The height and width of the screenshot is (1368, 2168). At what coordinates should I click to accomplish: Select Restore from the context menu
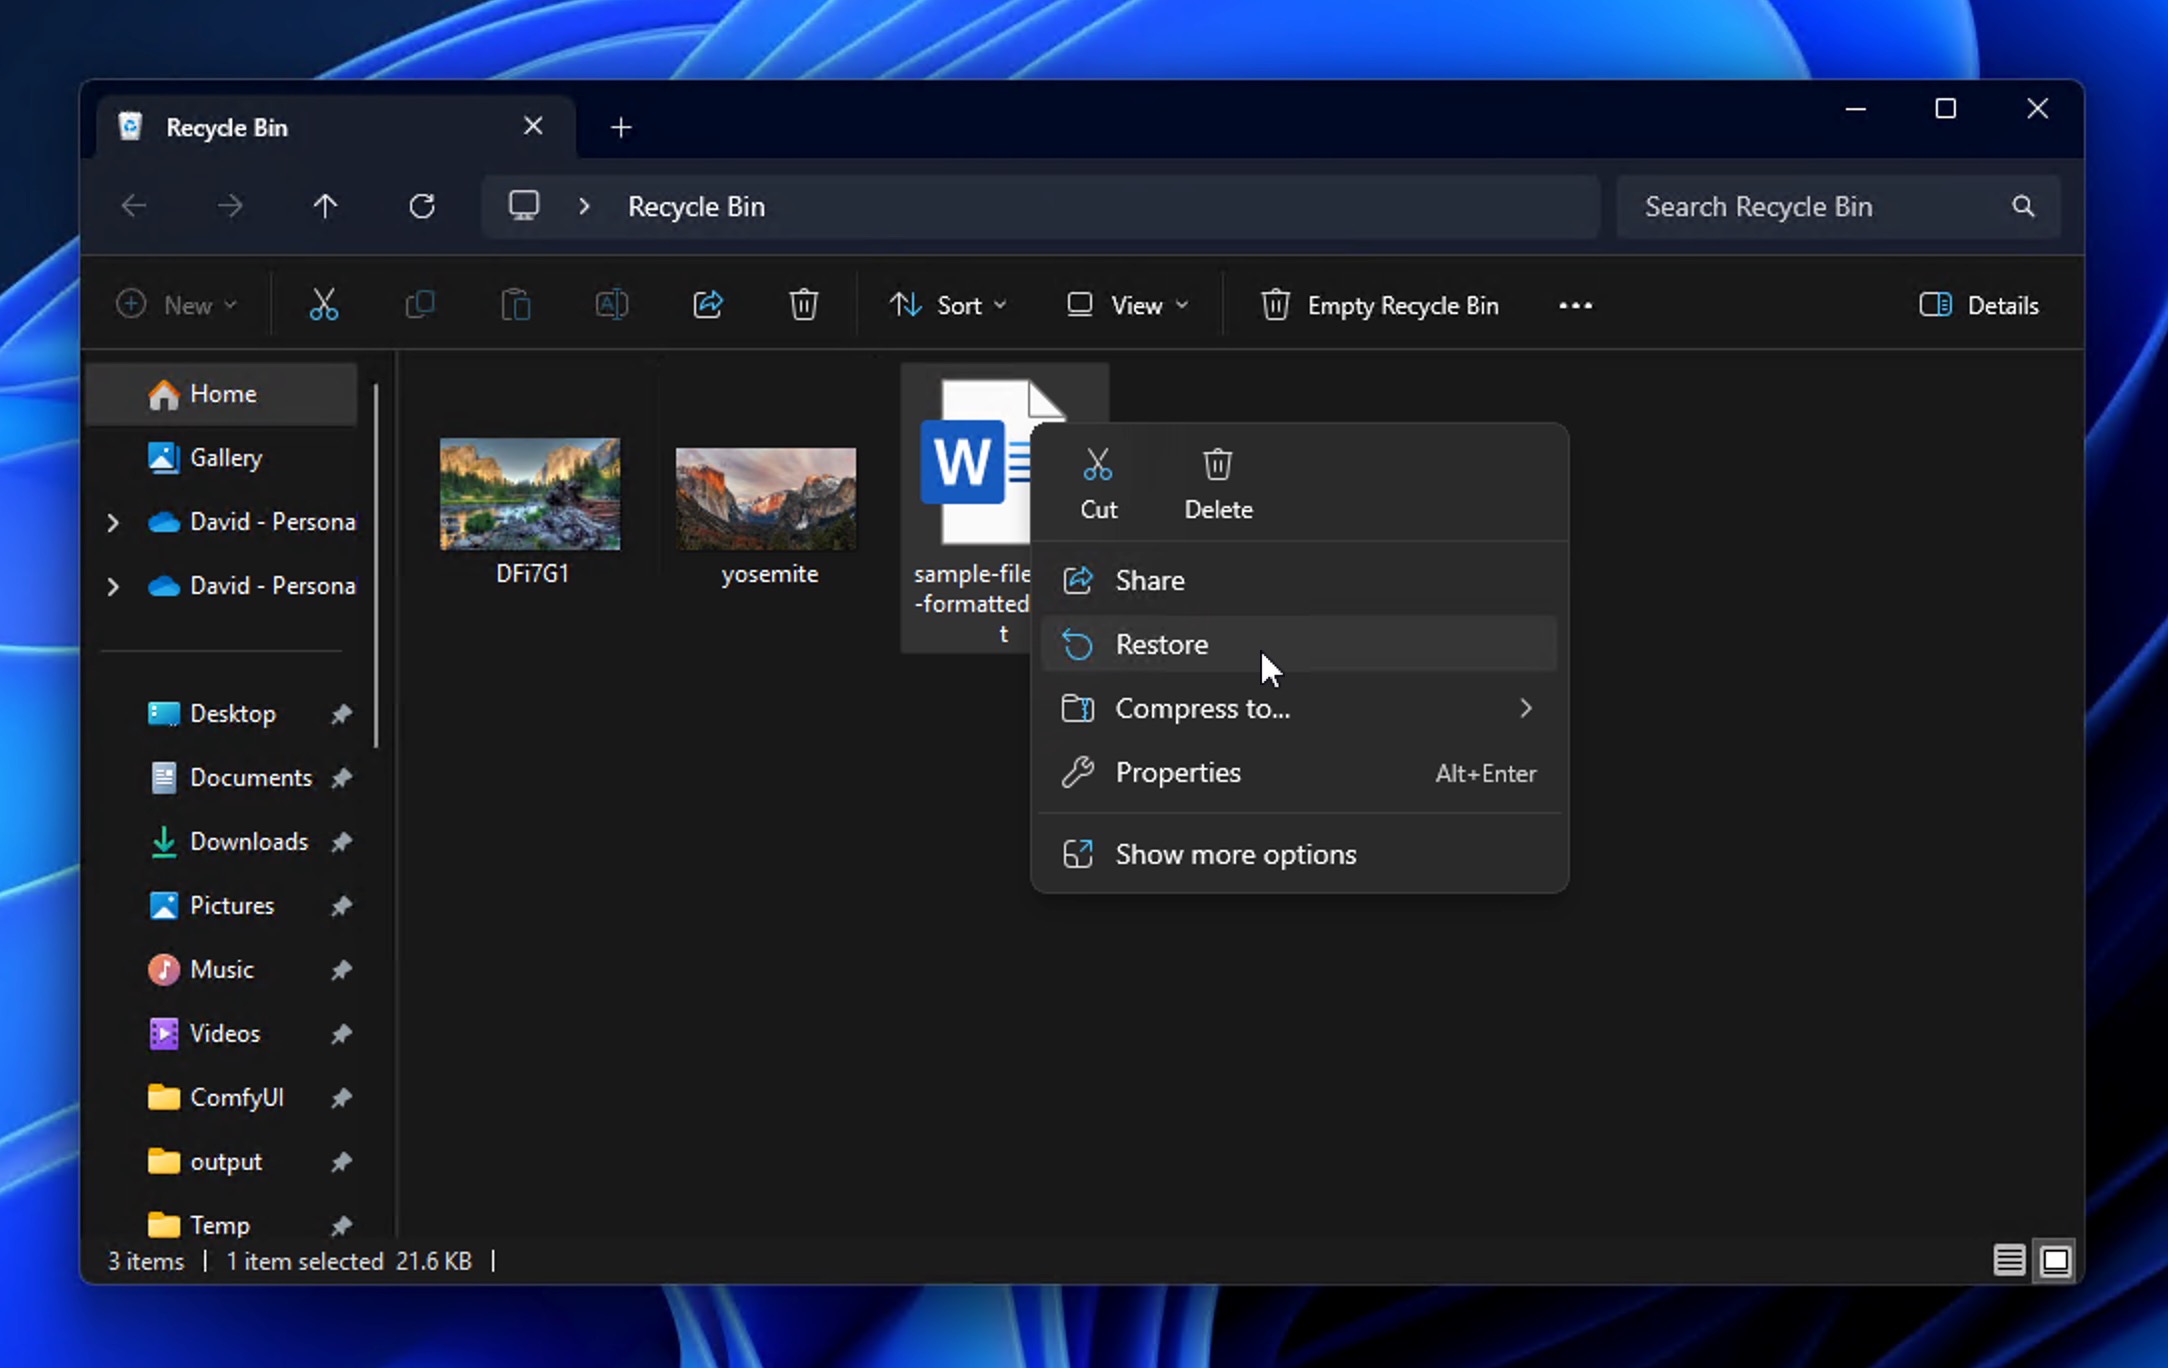[1161, 644]
